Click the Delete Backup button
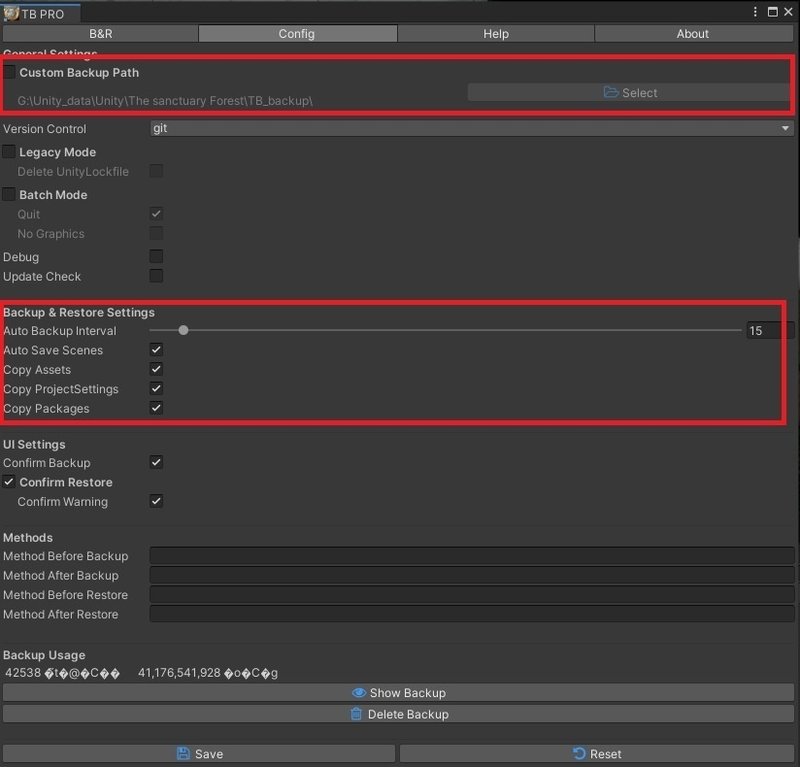800x767 pixels. click(x=398, y=714)
